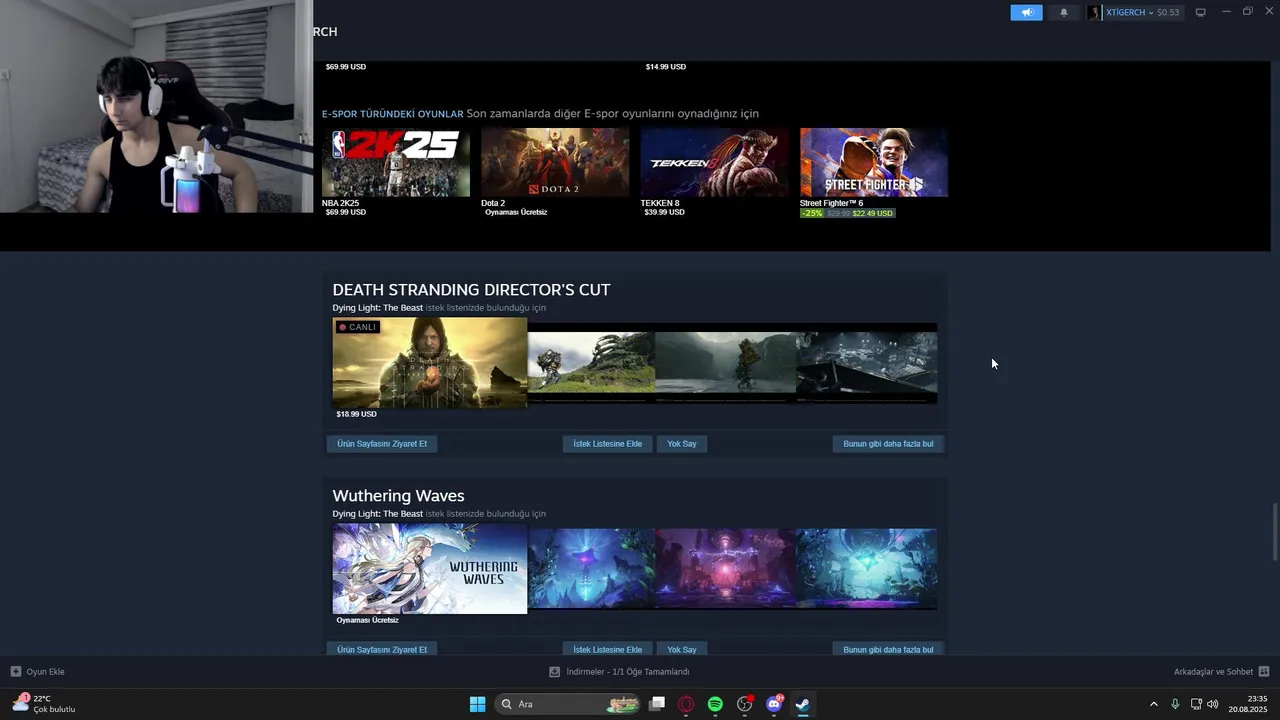The image size is (1280, 720).
Task: Open weather widget showing 22°C
Action: (x=44, y=704)
